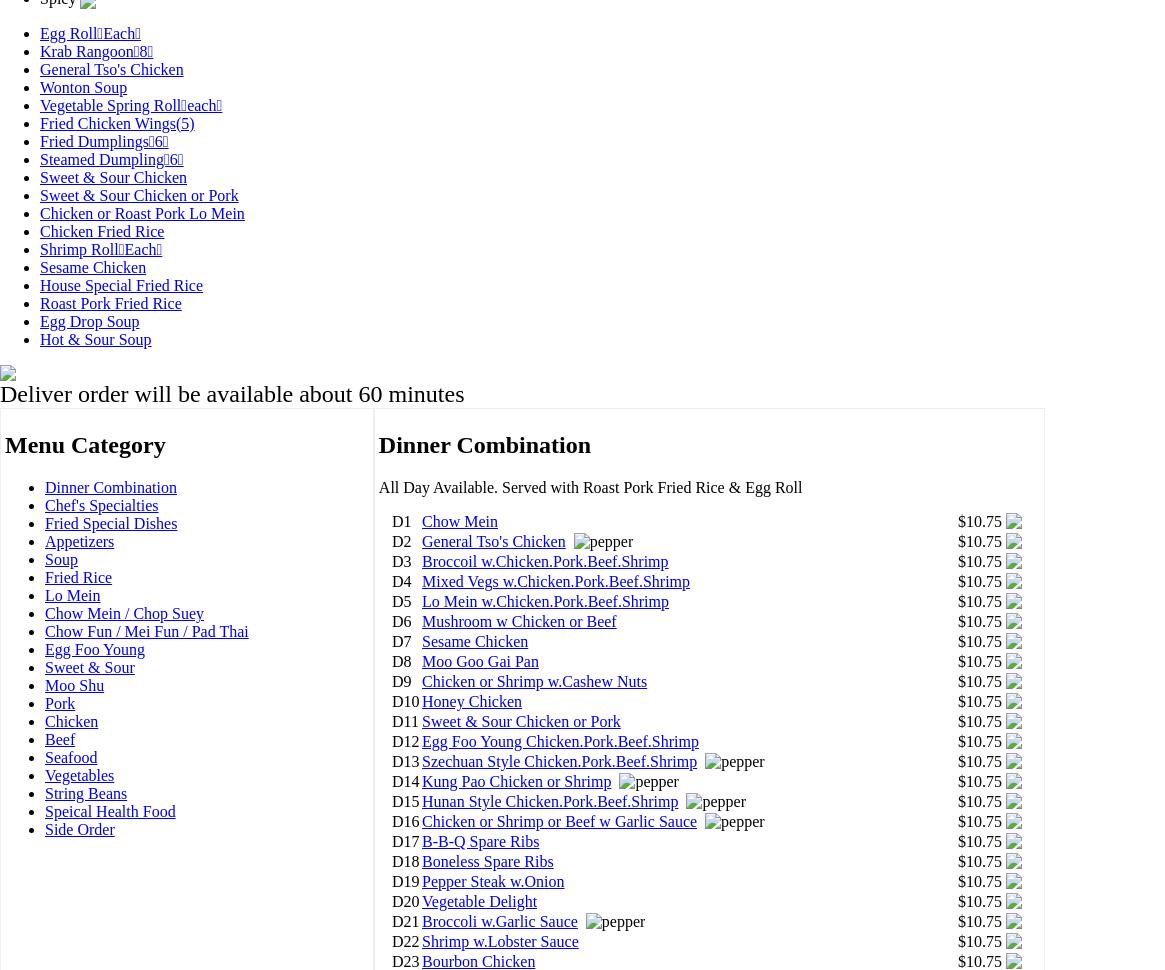
Task: Click the pepper icon next to General Tso's Chicken D2
Action: (603, 542)
